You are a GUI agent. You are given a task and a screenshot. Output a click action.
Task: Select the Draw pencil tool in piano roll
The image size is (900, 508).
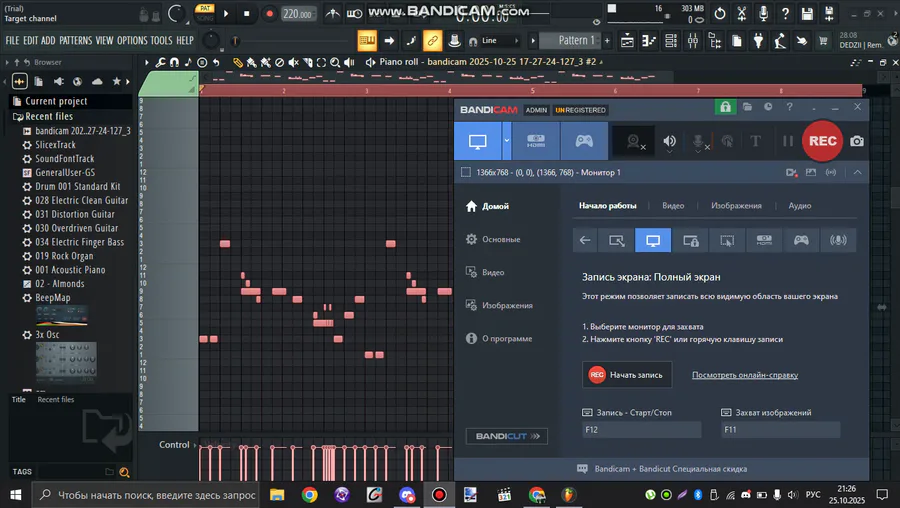tap(238, 62)
